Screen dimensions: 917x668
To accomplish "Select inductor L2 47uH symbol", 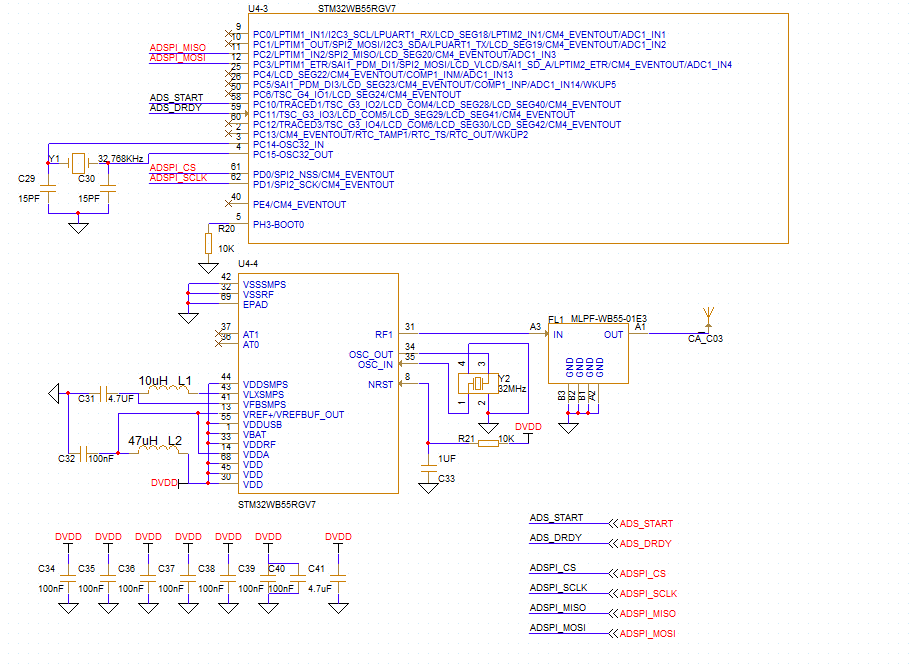I will (160, 449).
